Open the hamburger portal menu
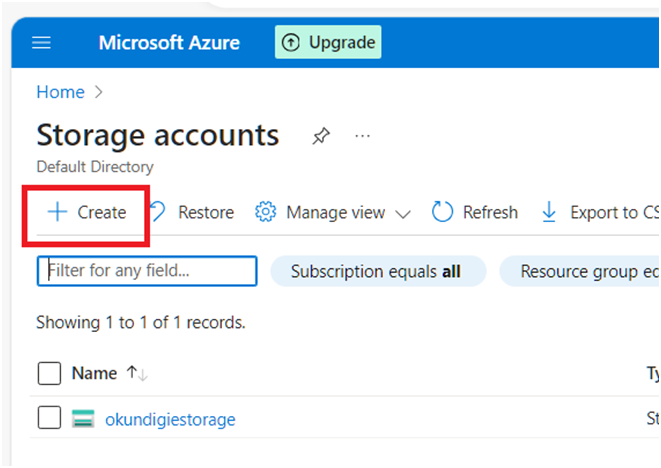661x468 pixels. click(x=41, y=43)
